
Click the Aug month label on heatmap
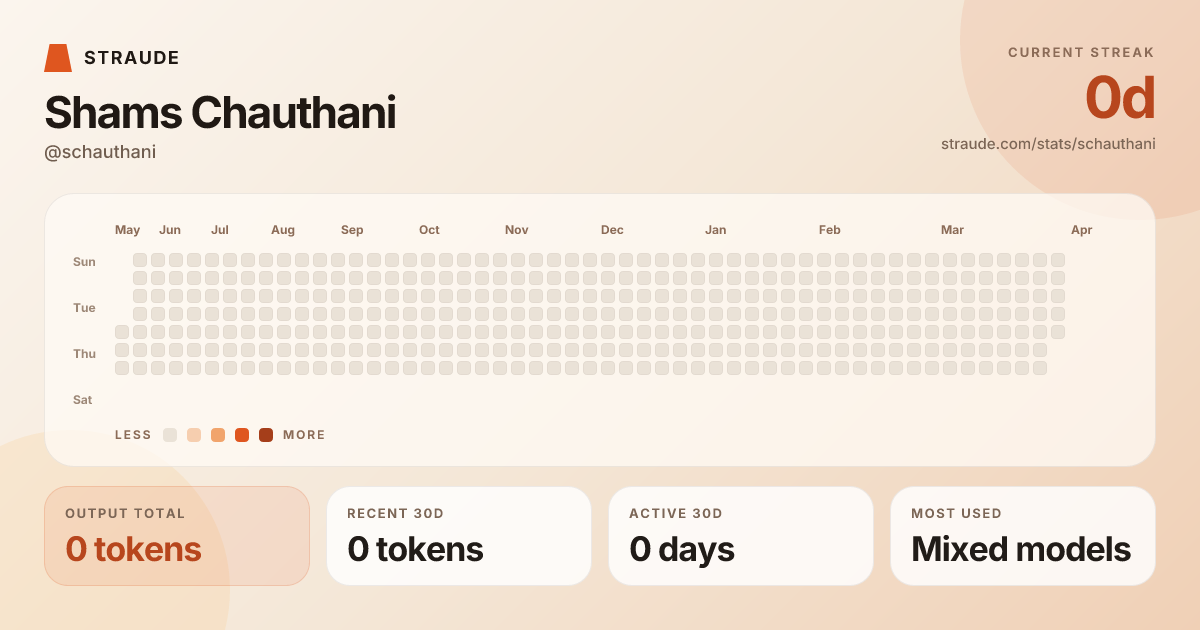[283, 230]
